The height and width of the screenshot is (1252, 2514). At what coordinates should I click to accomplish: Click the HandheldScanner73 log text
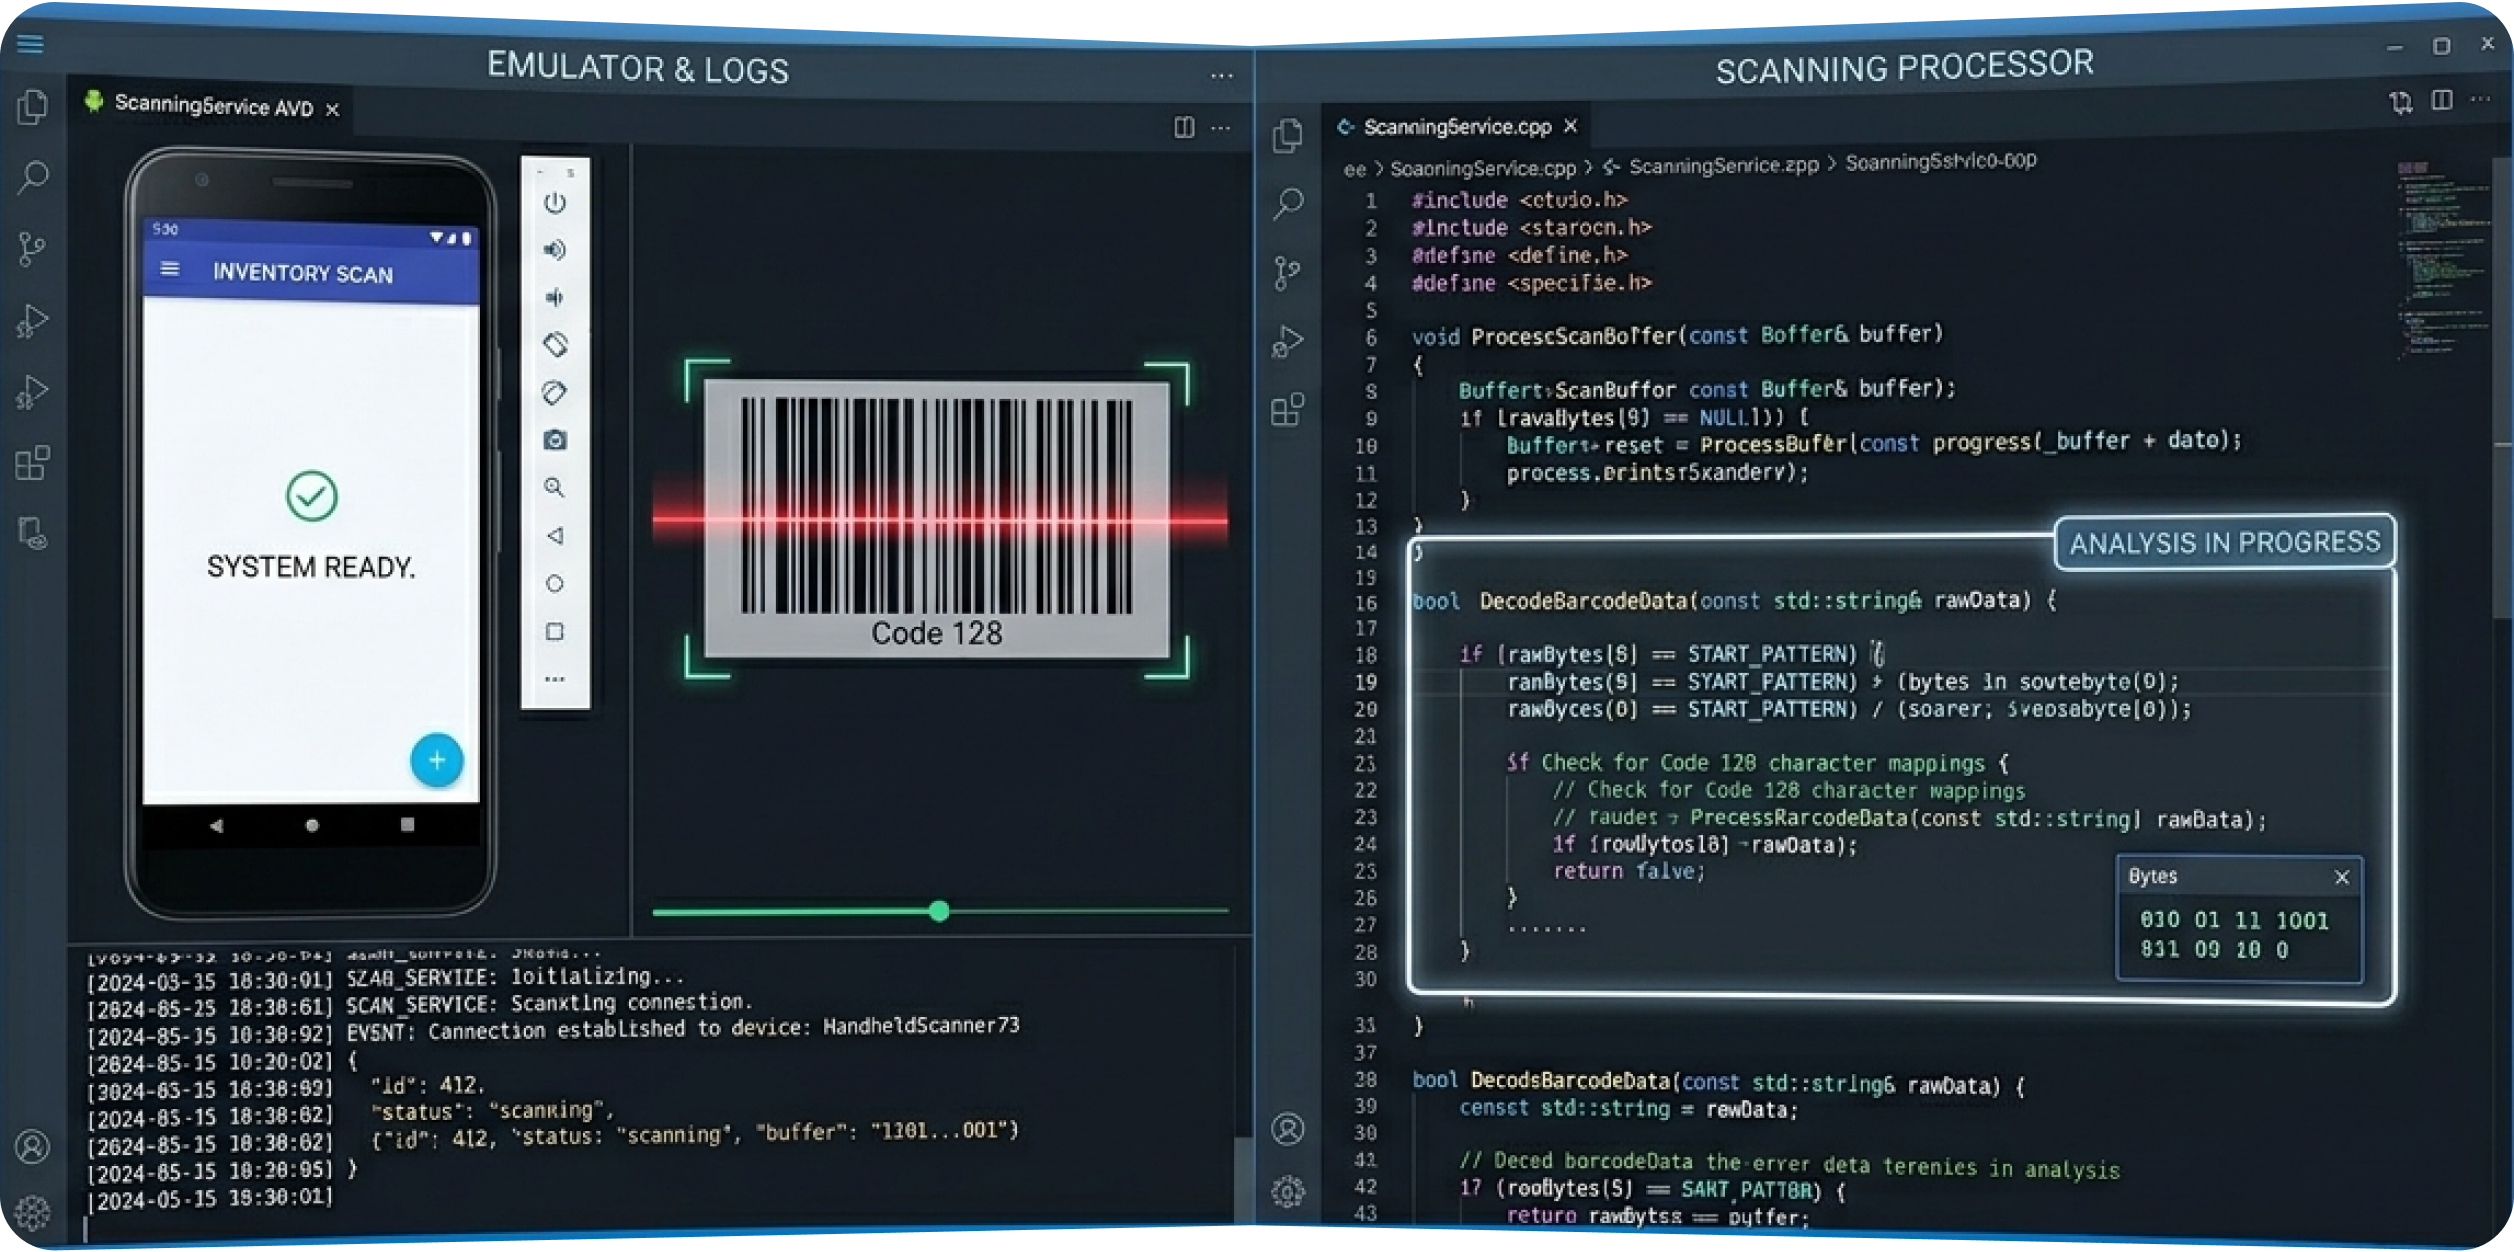tap(921, 1025)
